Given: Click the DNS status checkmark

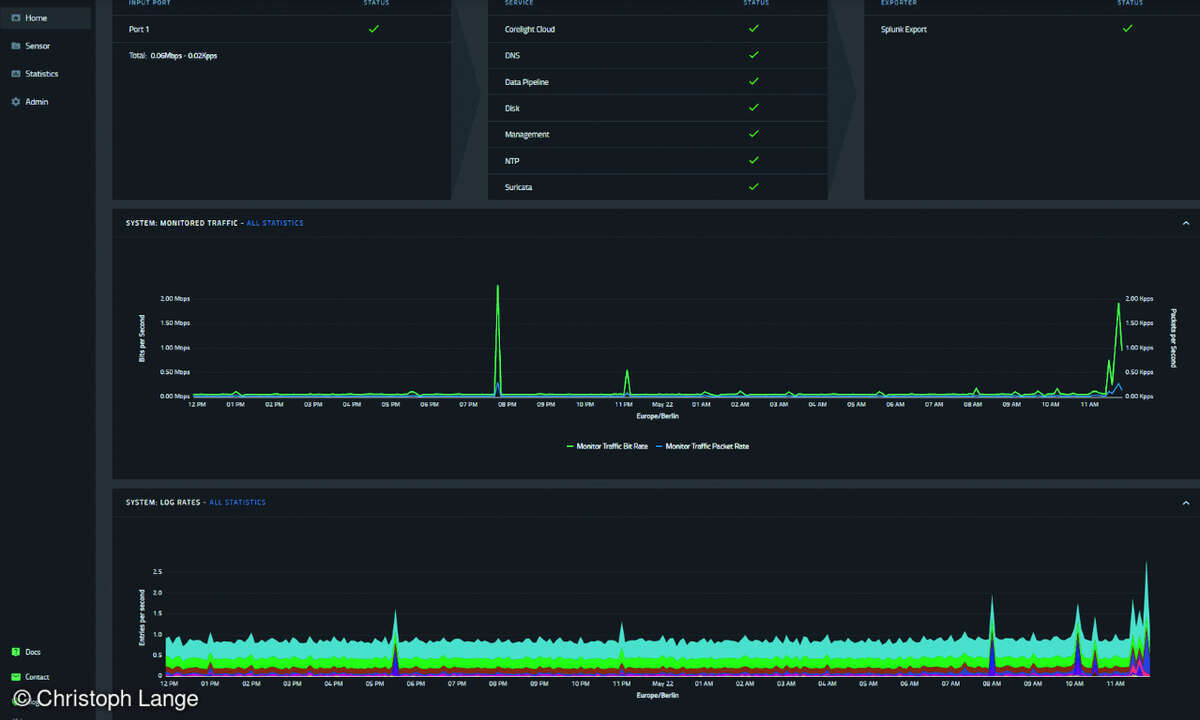Looking at the screenshot, I should pos(754,55).
